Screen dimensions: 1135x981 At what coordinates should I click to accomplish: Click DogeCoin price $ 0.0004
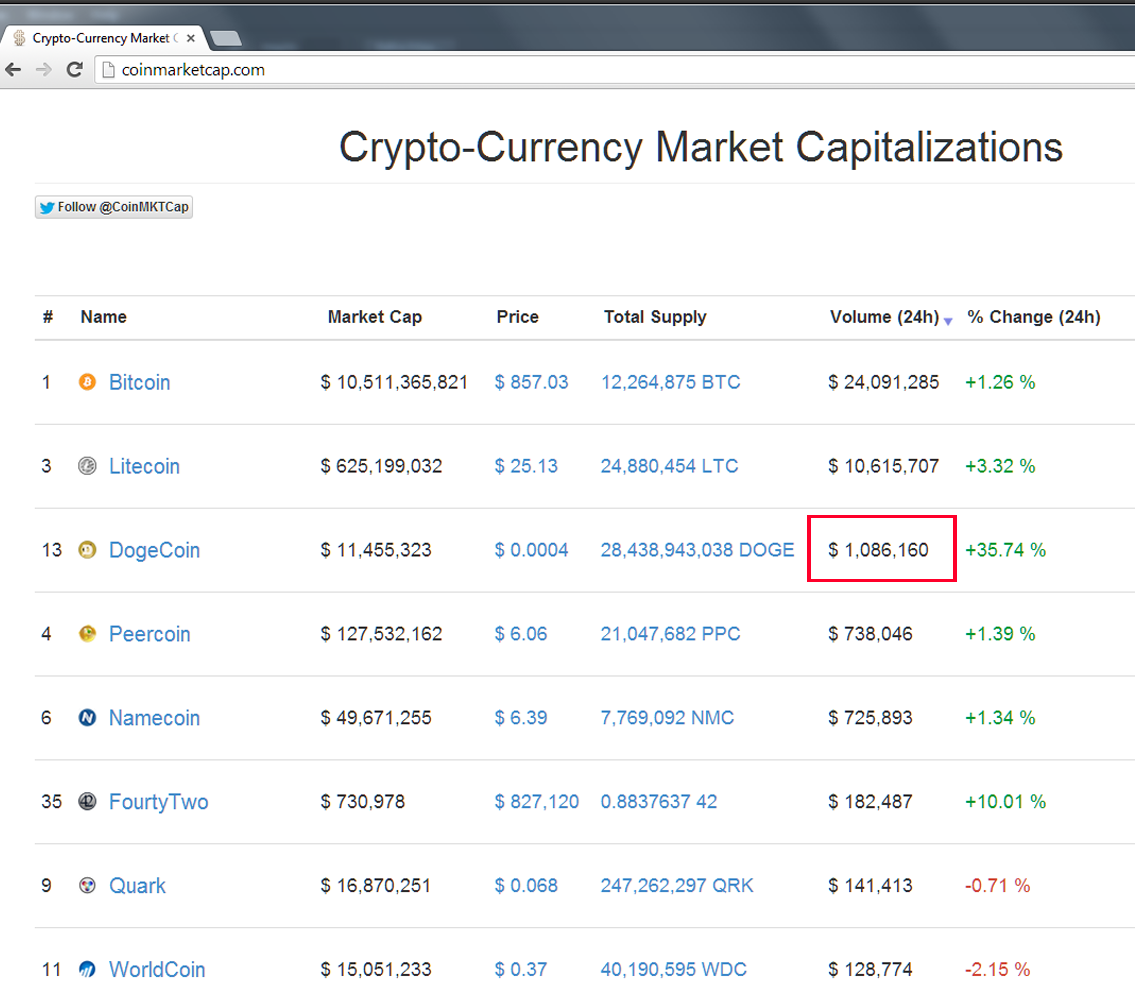point(531,550)
